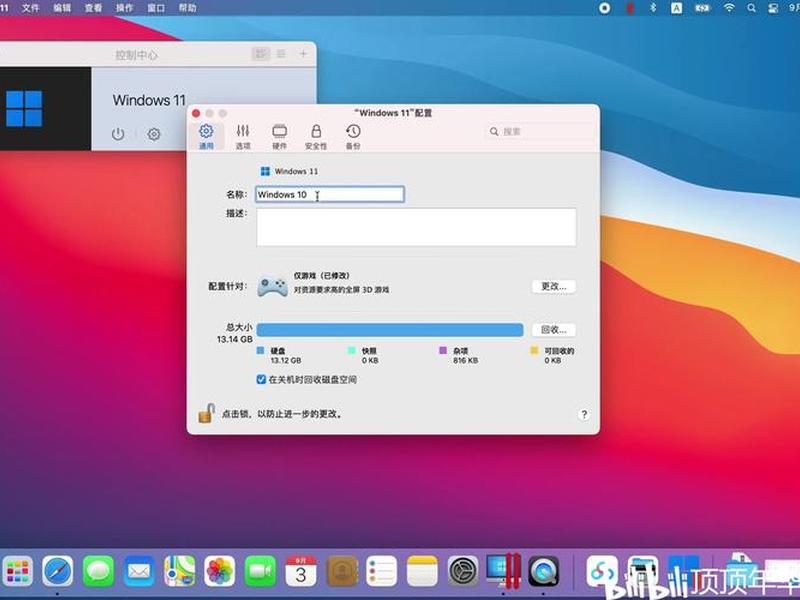Open the 备份 (Backup) tab
This screenshot has width=800, height=600.
coord(353,136)
